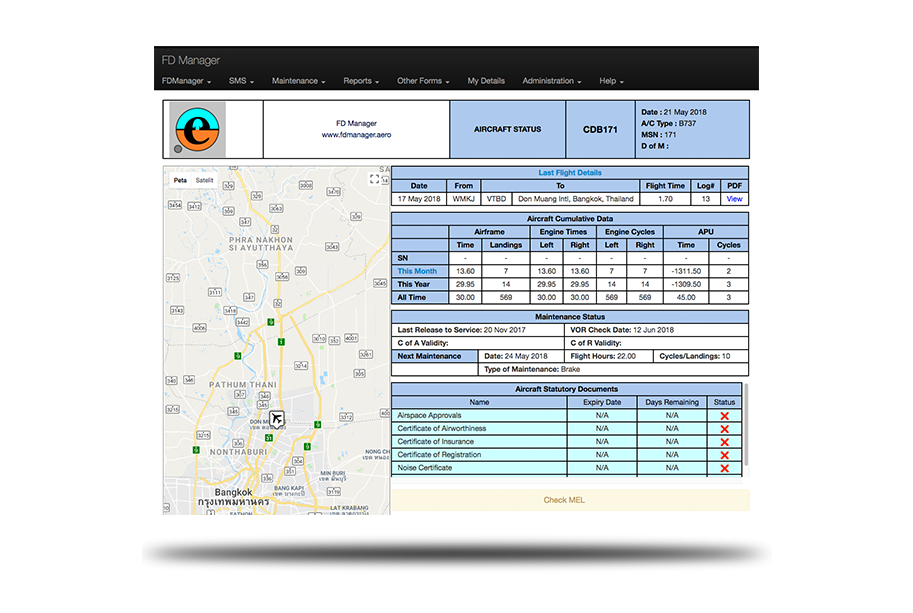The height and width of the screenshot is (613, 913).
Task: Click Next Maintenance Date: 24 May 2018
Action: point(521,356)
